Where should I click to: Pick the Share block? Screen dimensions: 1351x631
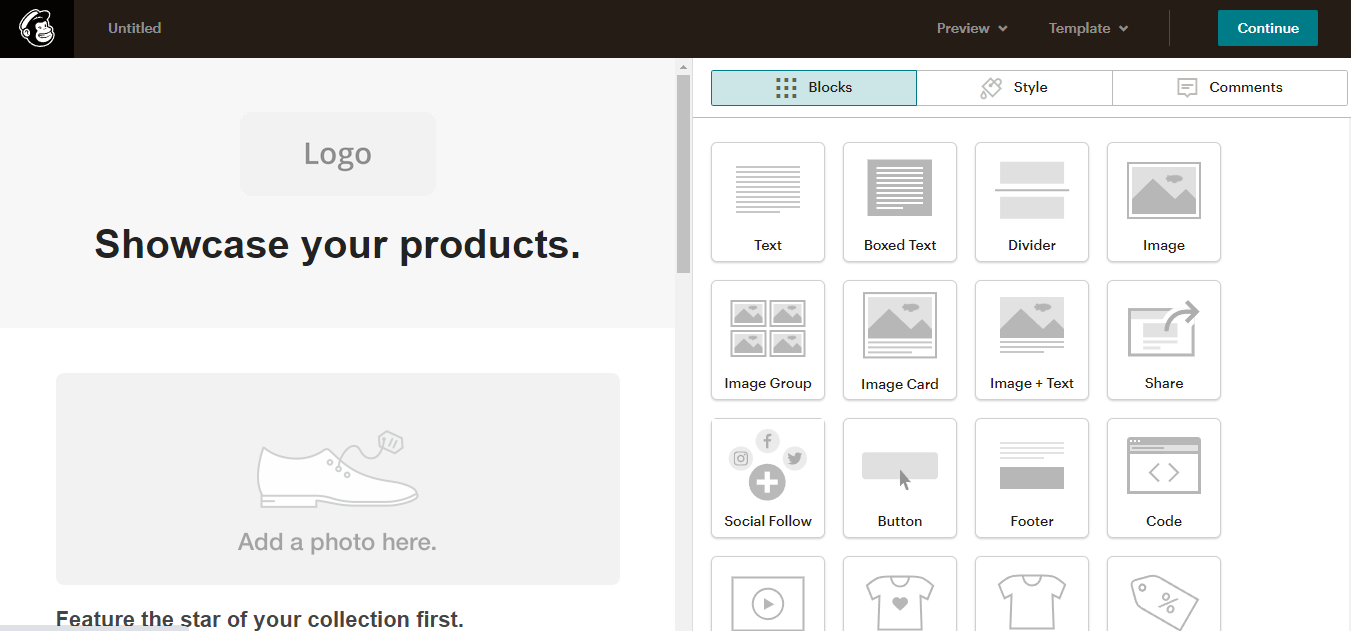[1164, 339]
